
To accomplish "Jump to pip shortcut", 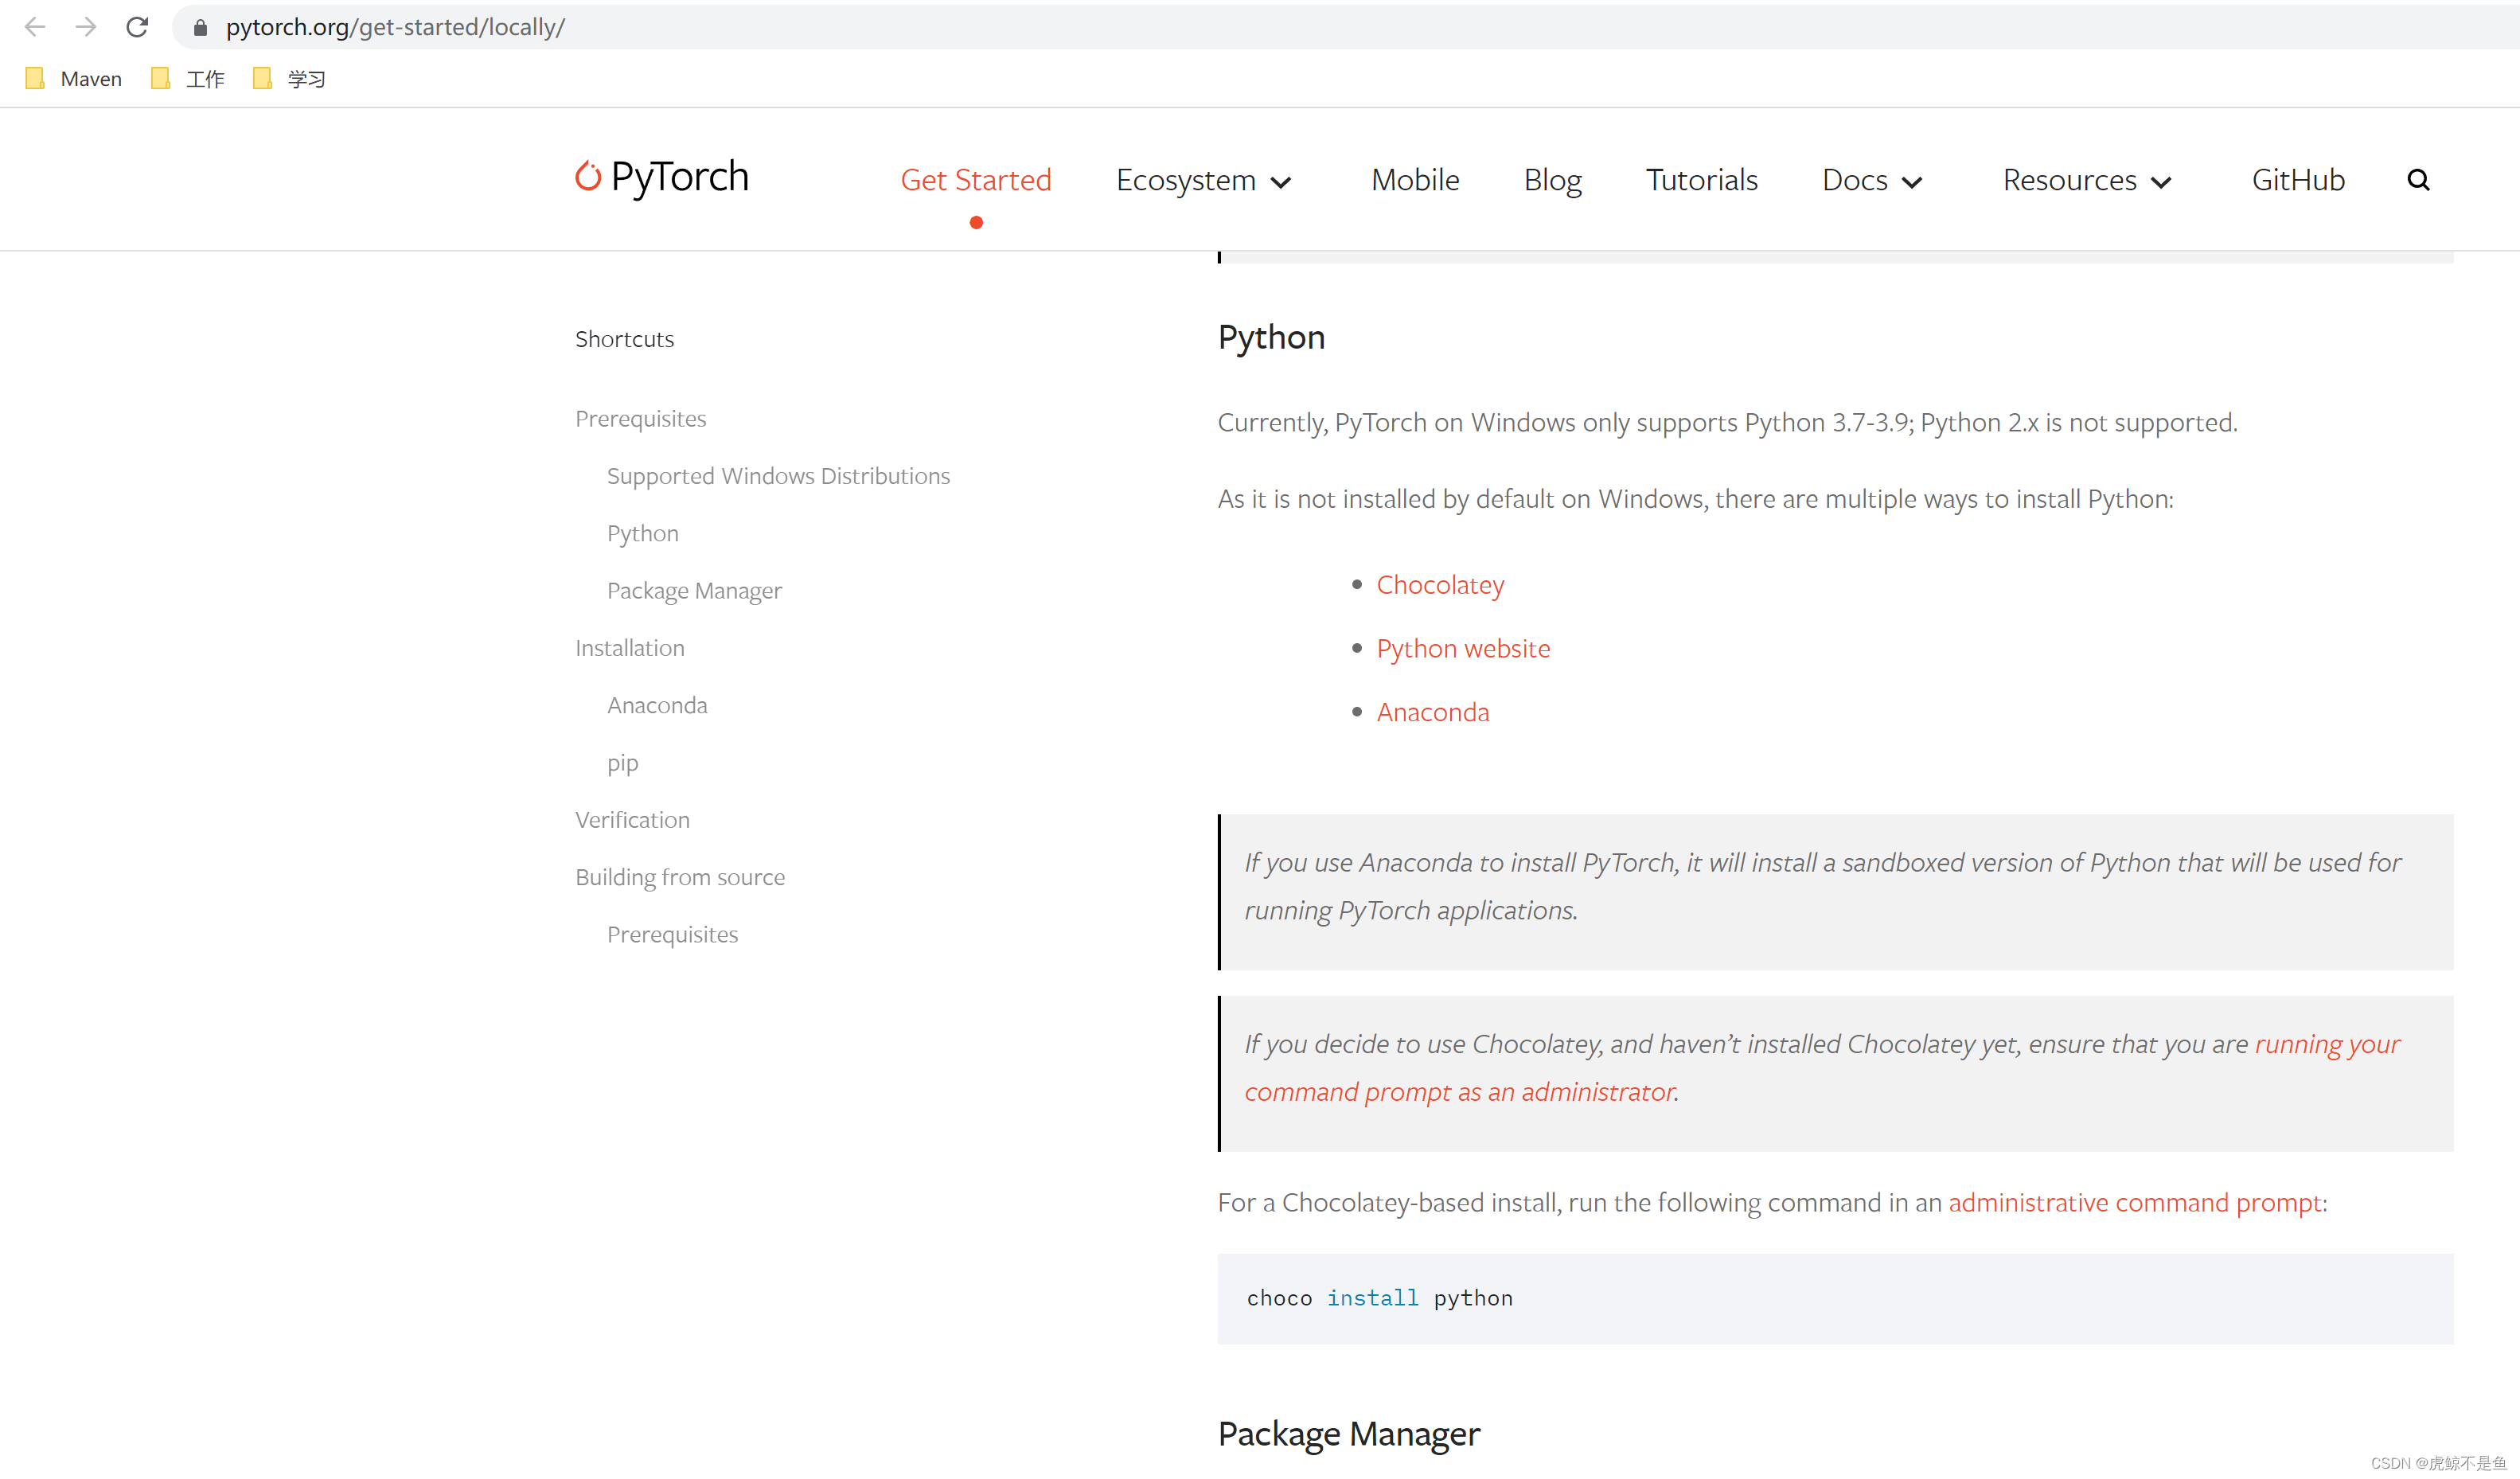I will 622,764.
